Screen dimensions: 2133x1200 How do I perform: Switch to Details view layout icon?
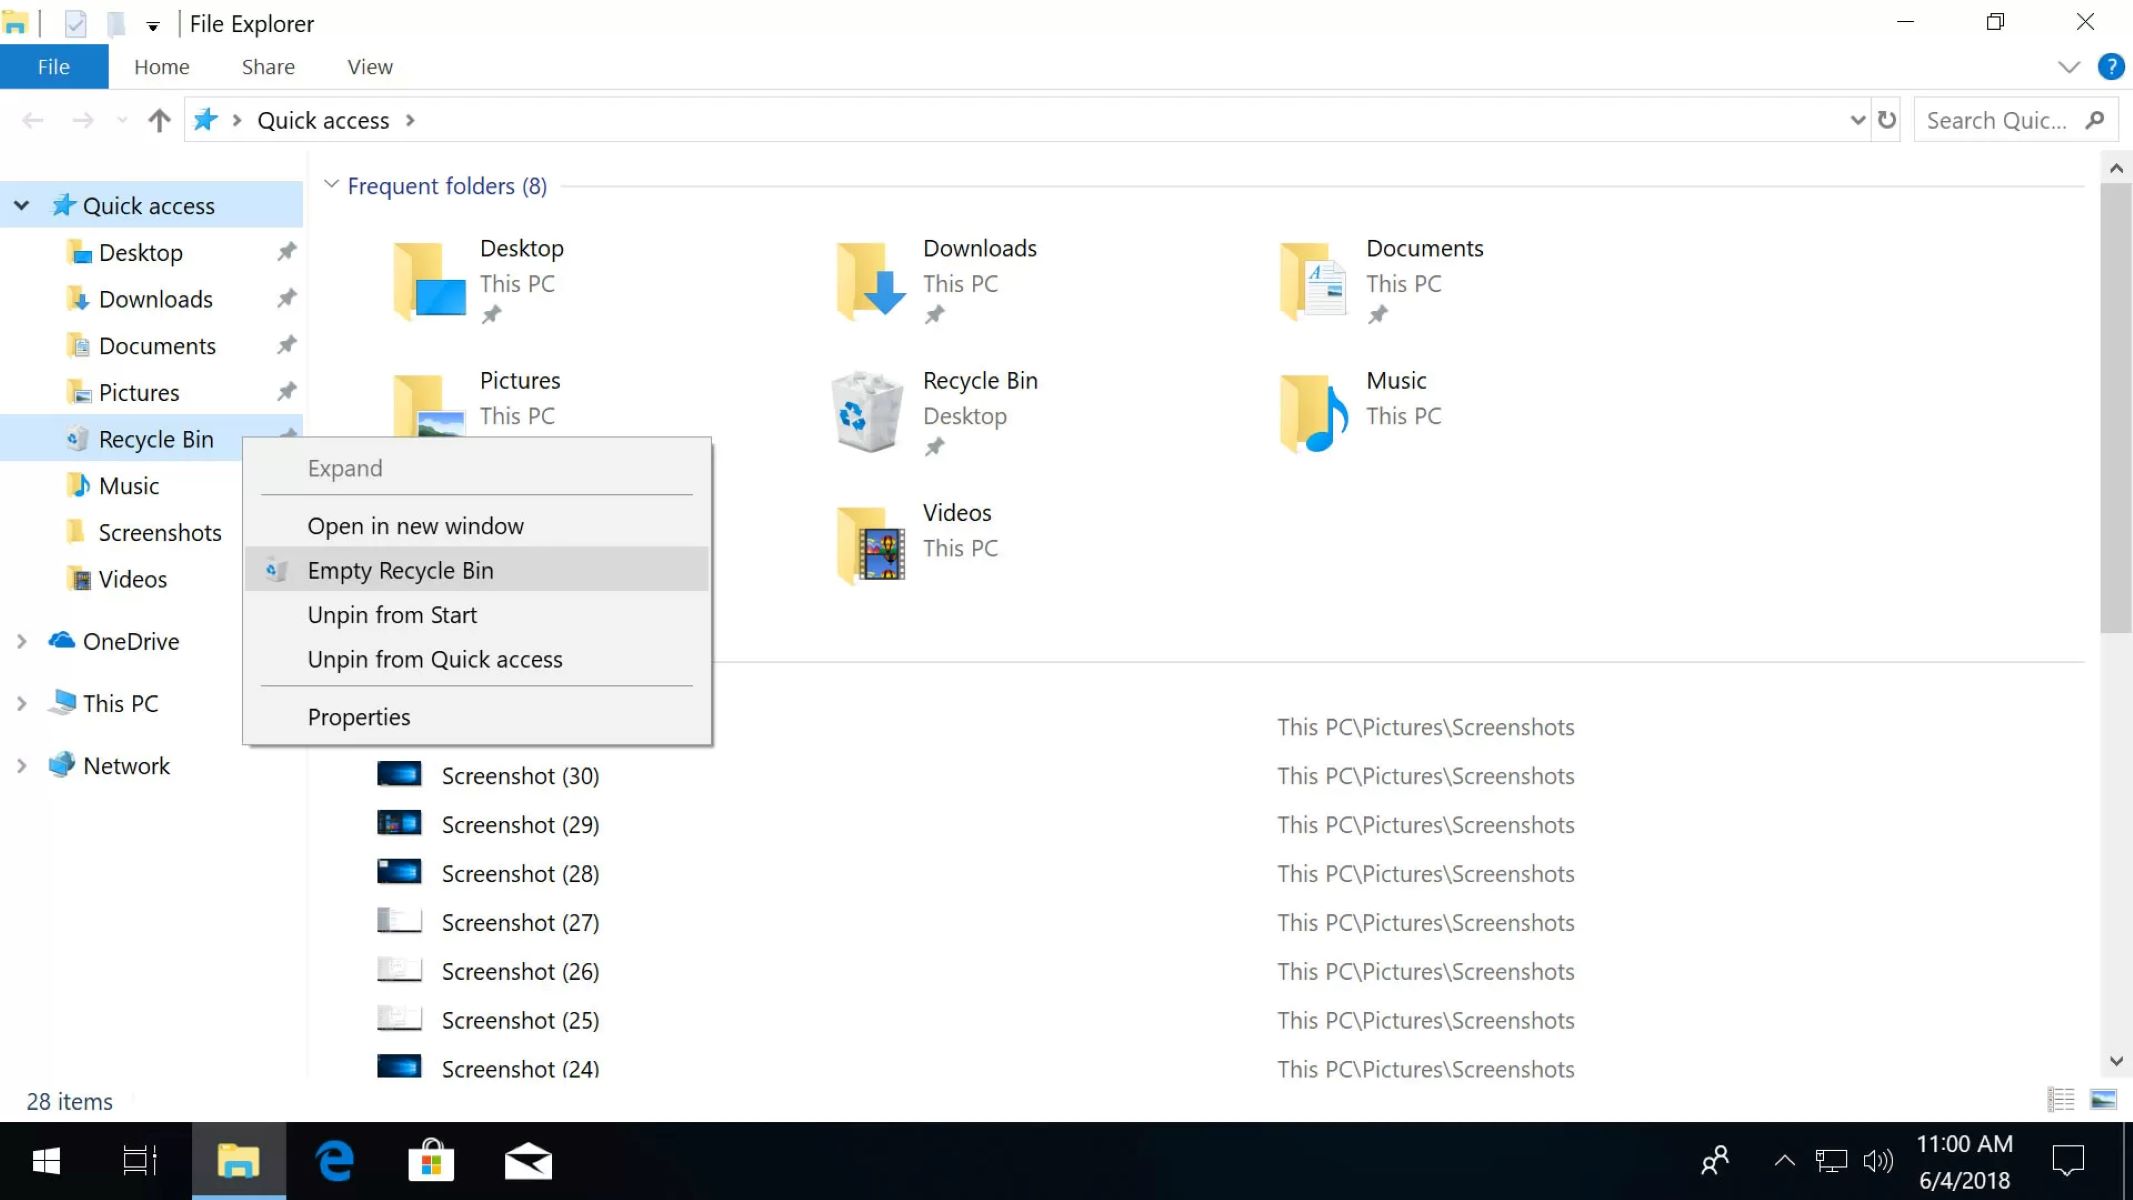(2061, 1100)
